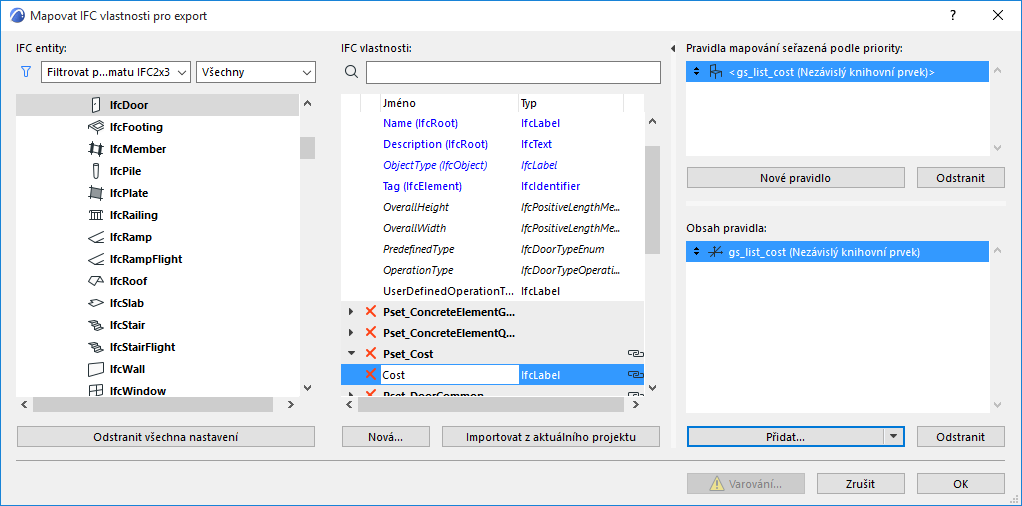Click reorder handle in rule content row
The width and height of the screenshot is (1022, 506).
[x=696, y=252]
